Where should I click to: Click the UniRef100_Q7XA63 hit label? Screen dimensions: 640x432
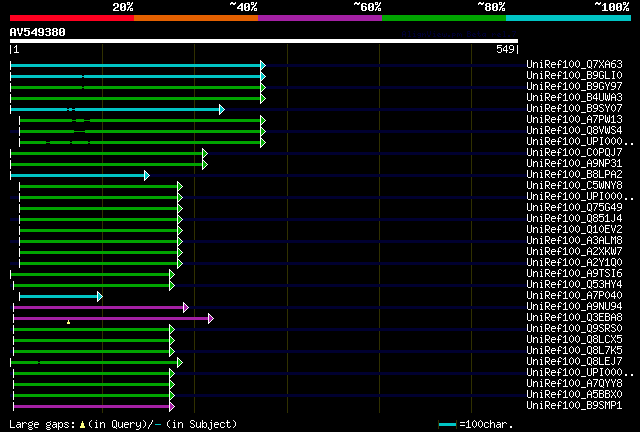574,65
